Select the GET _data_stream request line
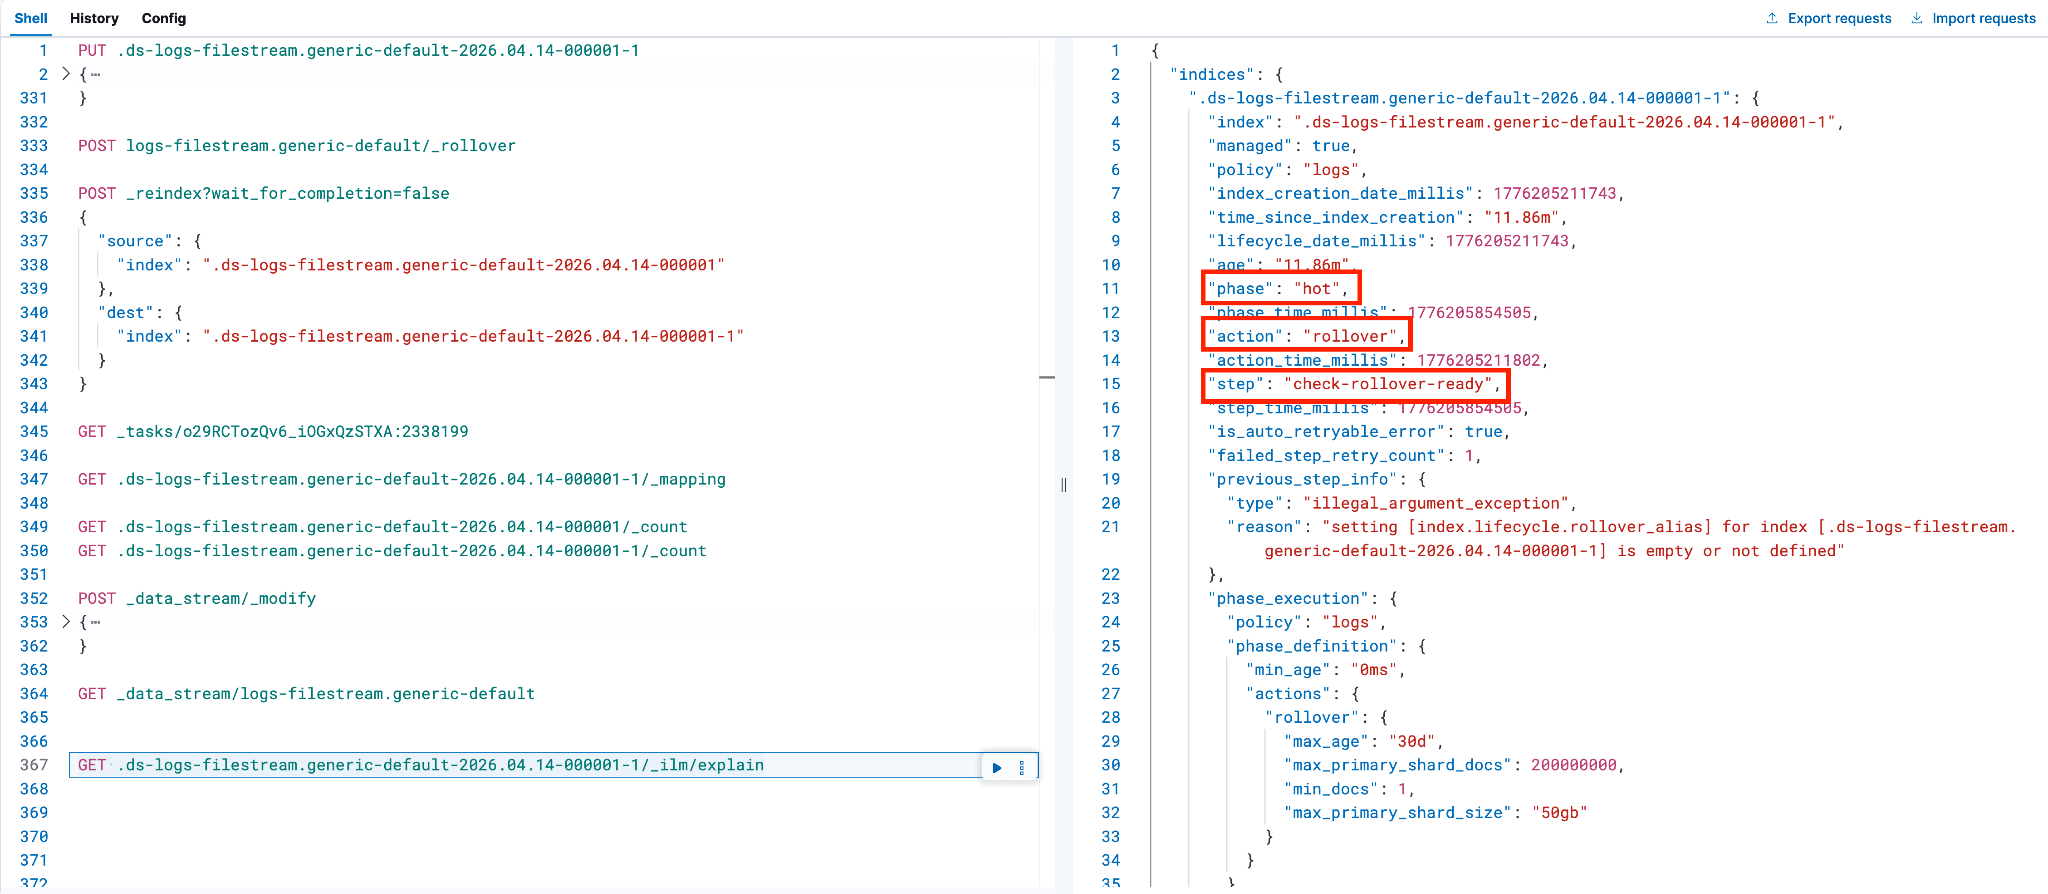Image resolution: width=2048 pixels, height=894 pixels. [x=306, y=694]
